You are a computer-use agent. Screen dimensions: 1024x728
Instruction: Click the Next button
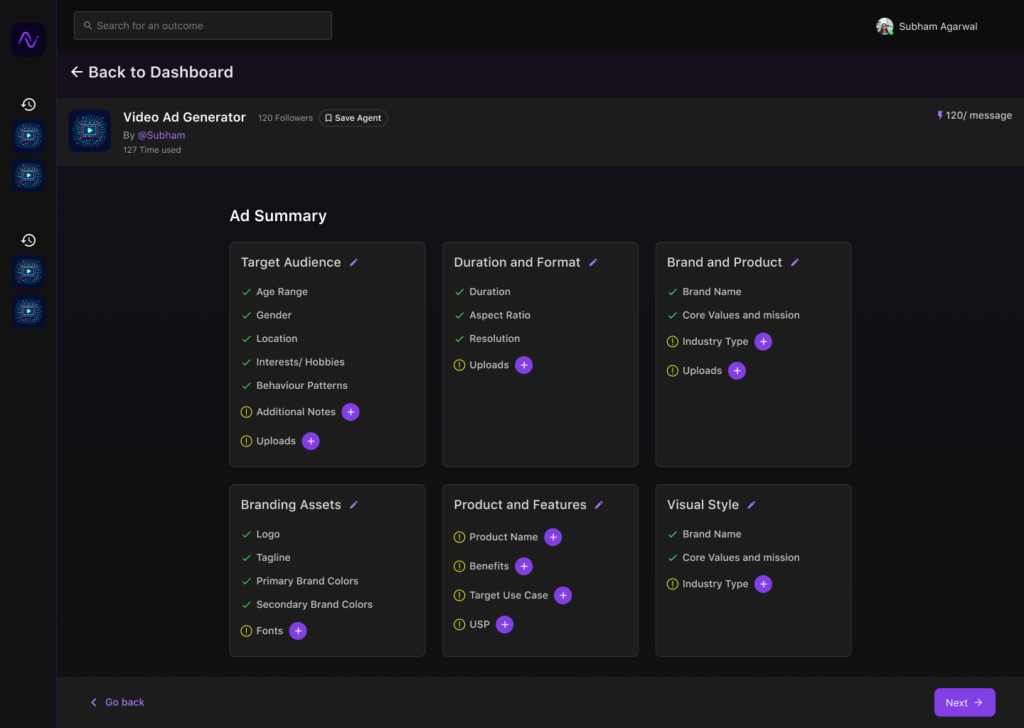coord(964,702)
